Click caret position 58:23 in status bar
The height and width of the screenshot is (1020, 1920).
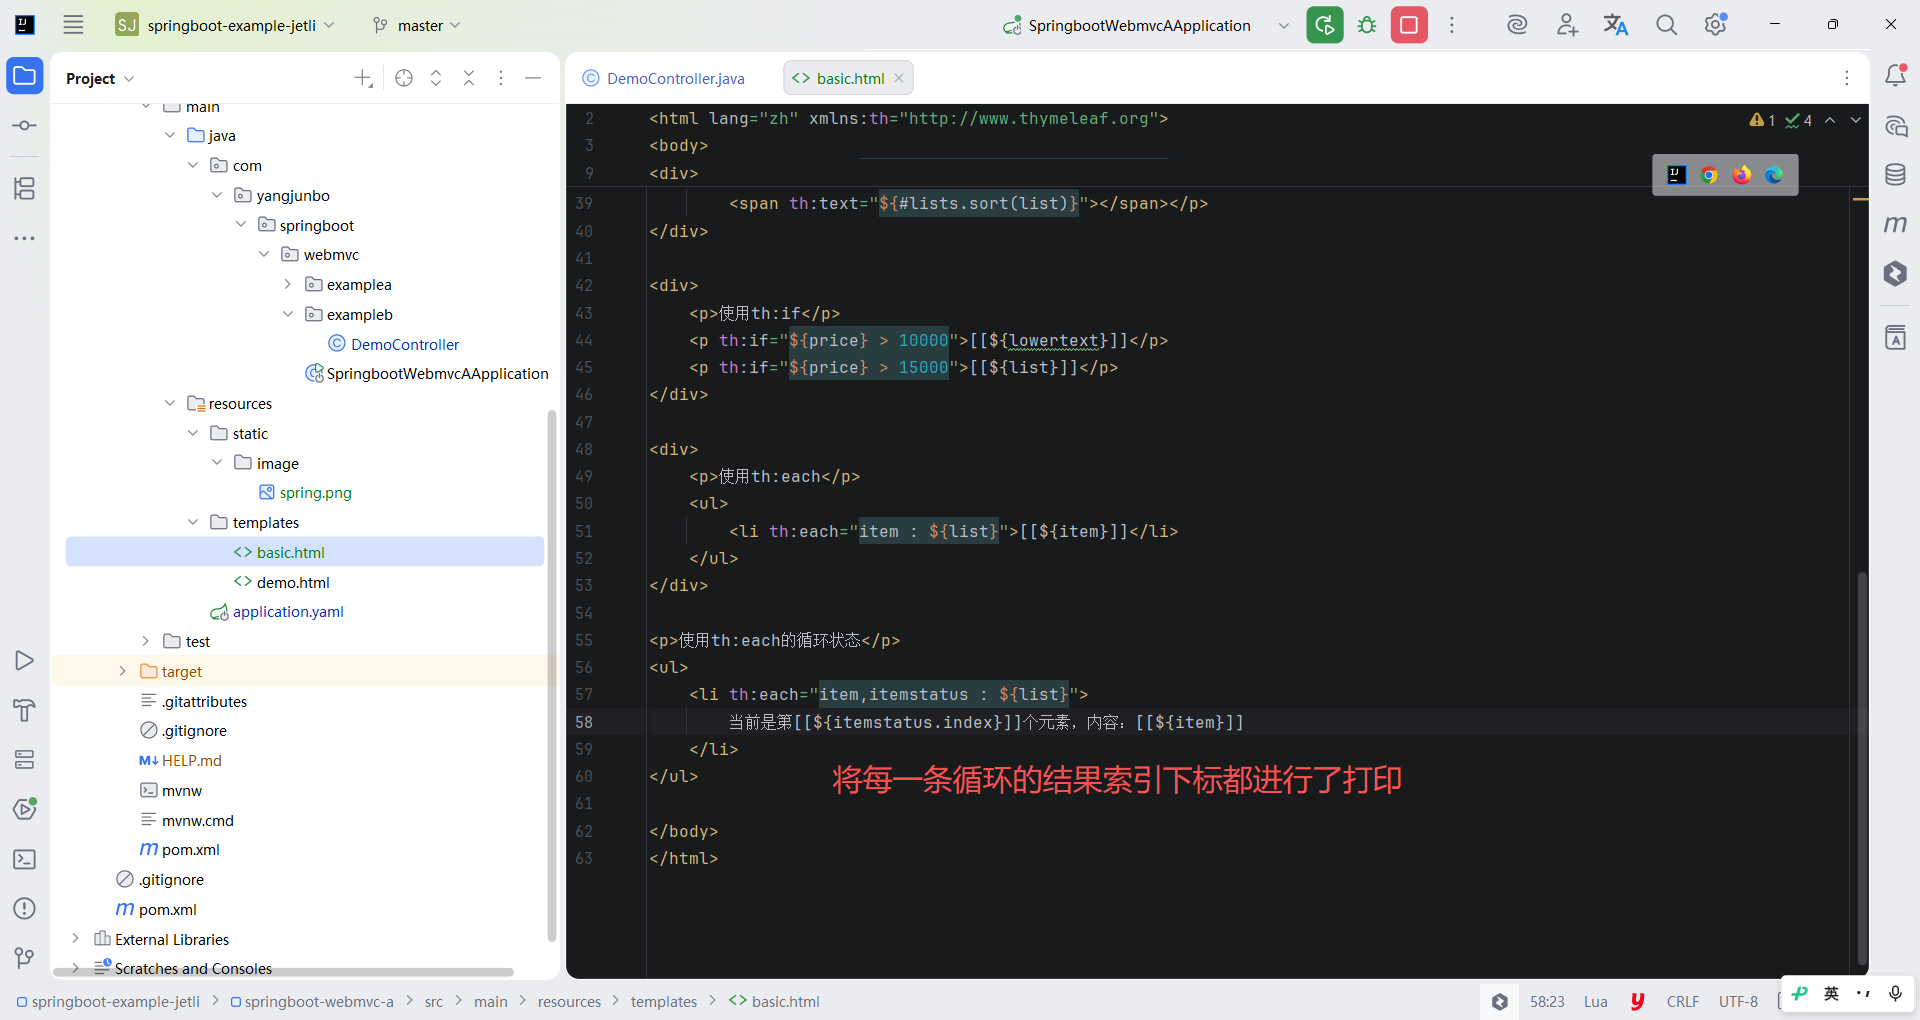click(x=1547, y=1001)
